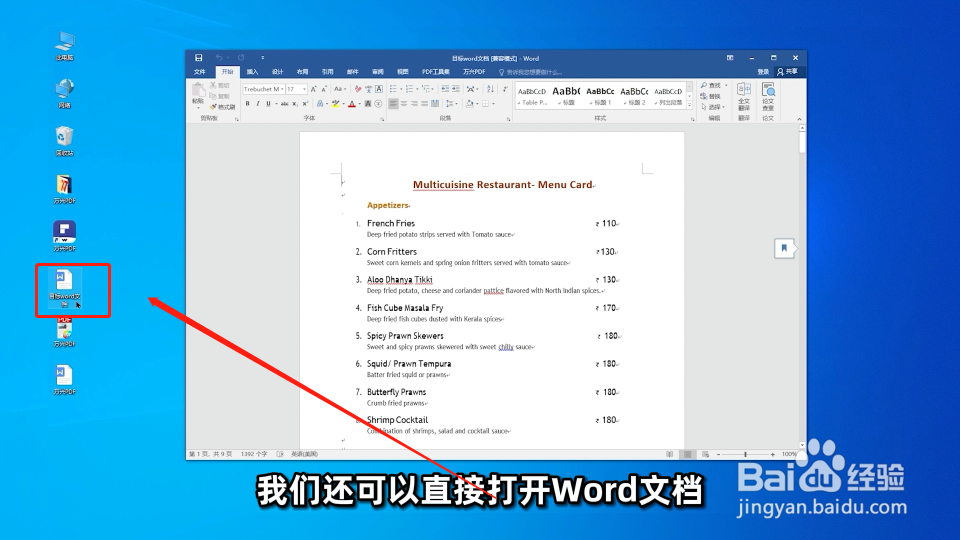Switch to the Layout (布局) tab
Image resolution: width=960 pixels, height=540 pixels.
tap(302, 72)
